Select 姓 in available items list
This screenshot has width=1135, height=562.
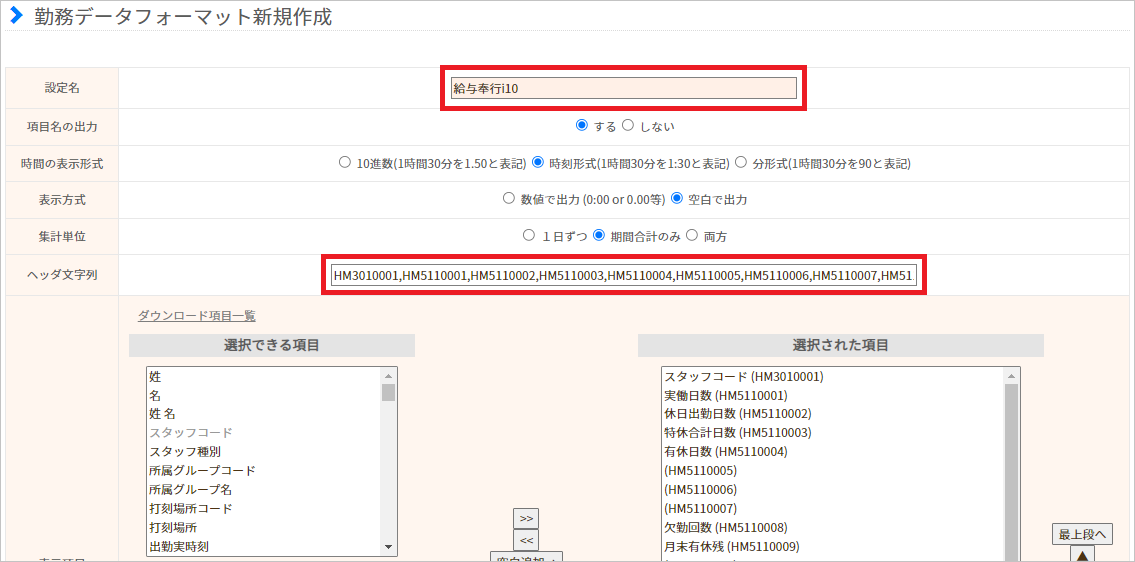click(x=264, y=377)
